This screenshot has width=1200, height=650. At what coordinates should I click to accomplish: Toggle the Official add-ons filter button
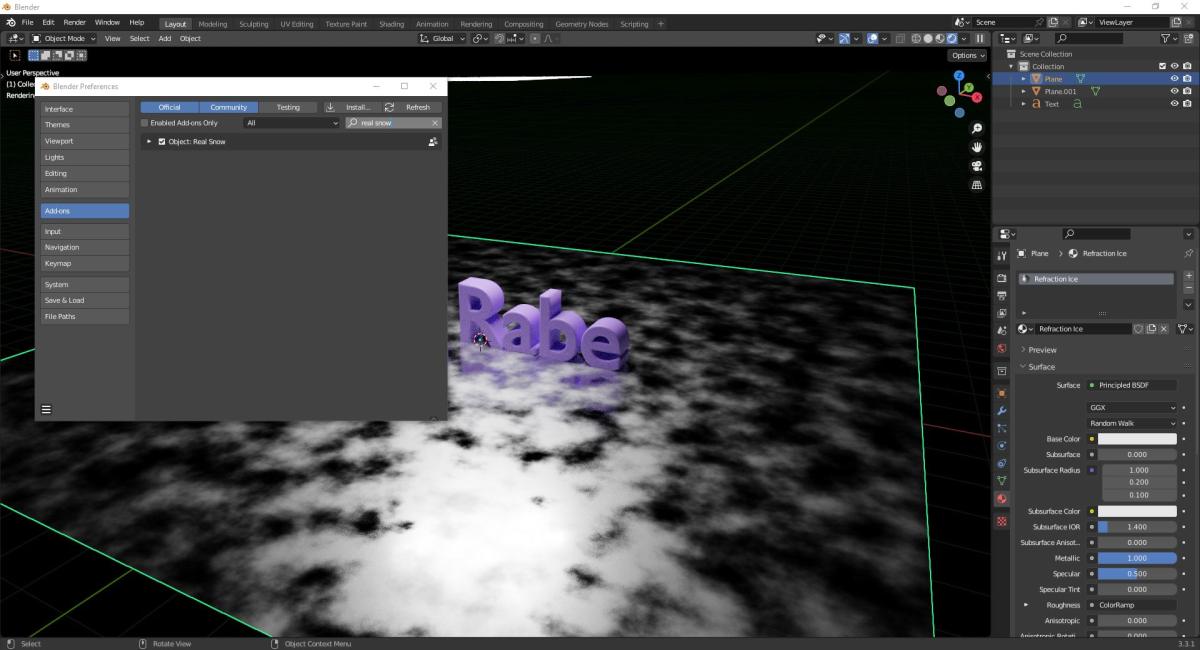click(x=169, y=107)
